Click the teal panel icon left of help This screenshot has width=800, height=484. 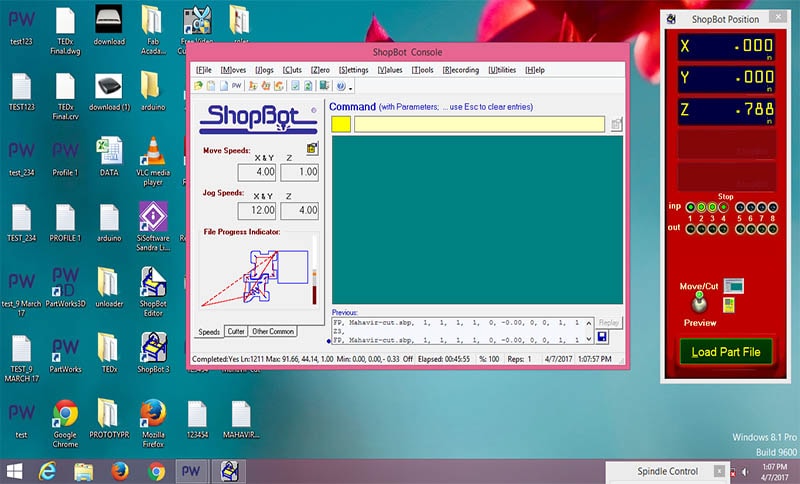point(324,86)
